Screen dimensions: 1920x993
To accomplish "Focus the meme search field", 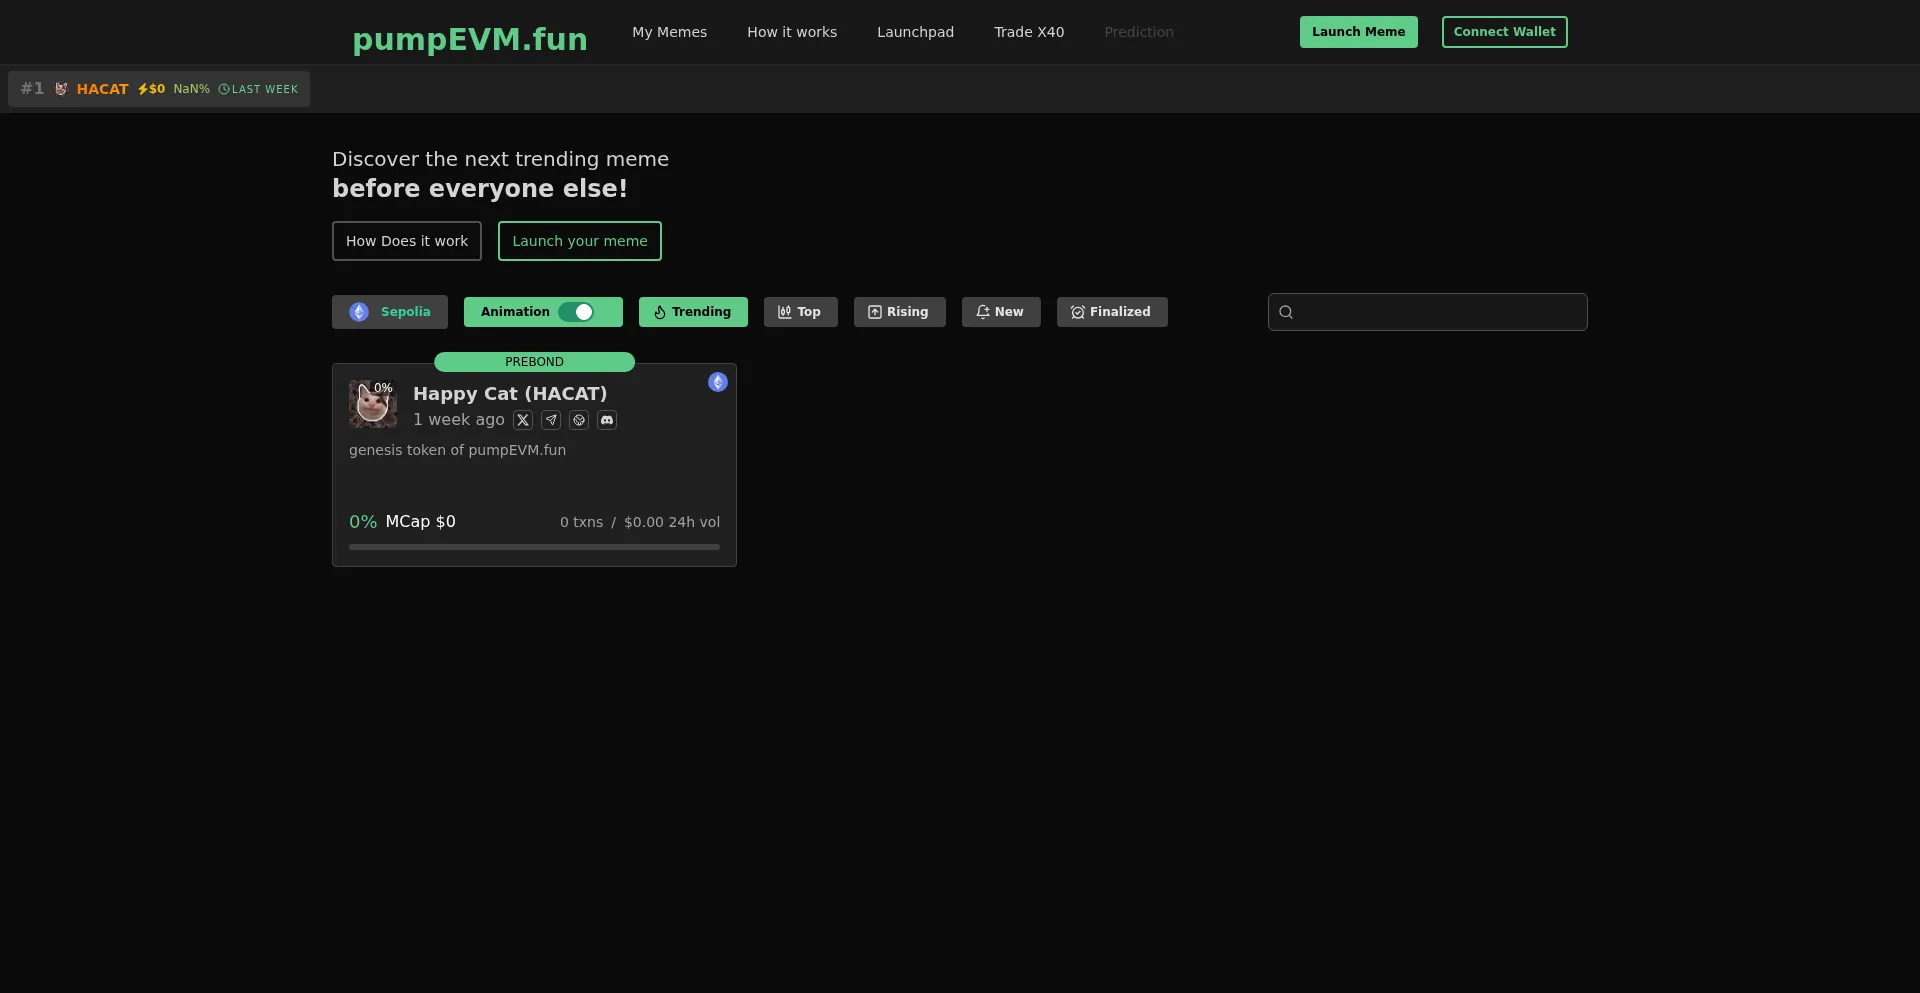I will tap(1427, 312).
